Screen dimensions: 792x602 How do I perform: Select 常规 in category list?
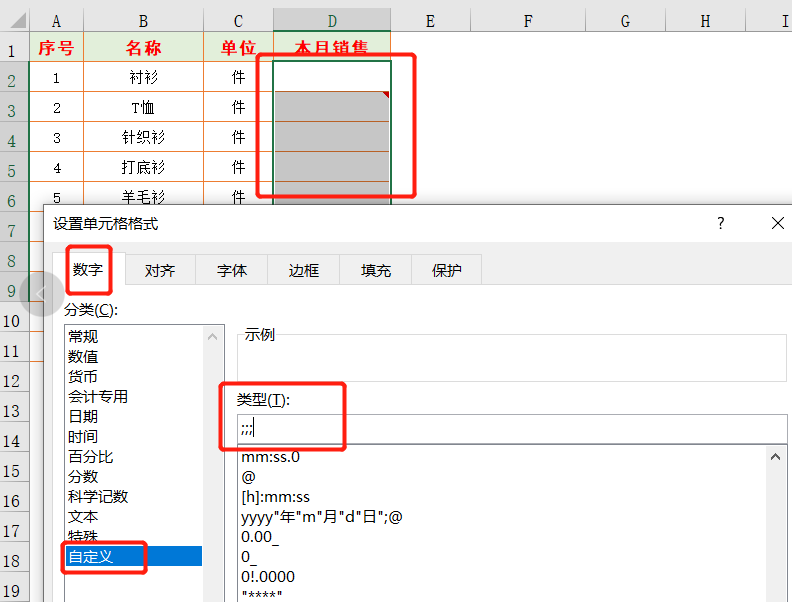point(134,336)
